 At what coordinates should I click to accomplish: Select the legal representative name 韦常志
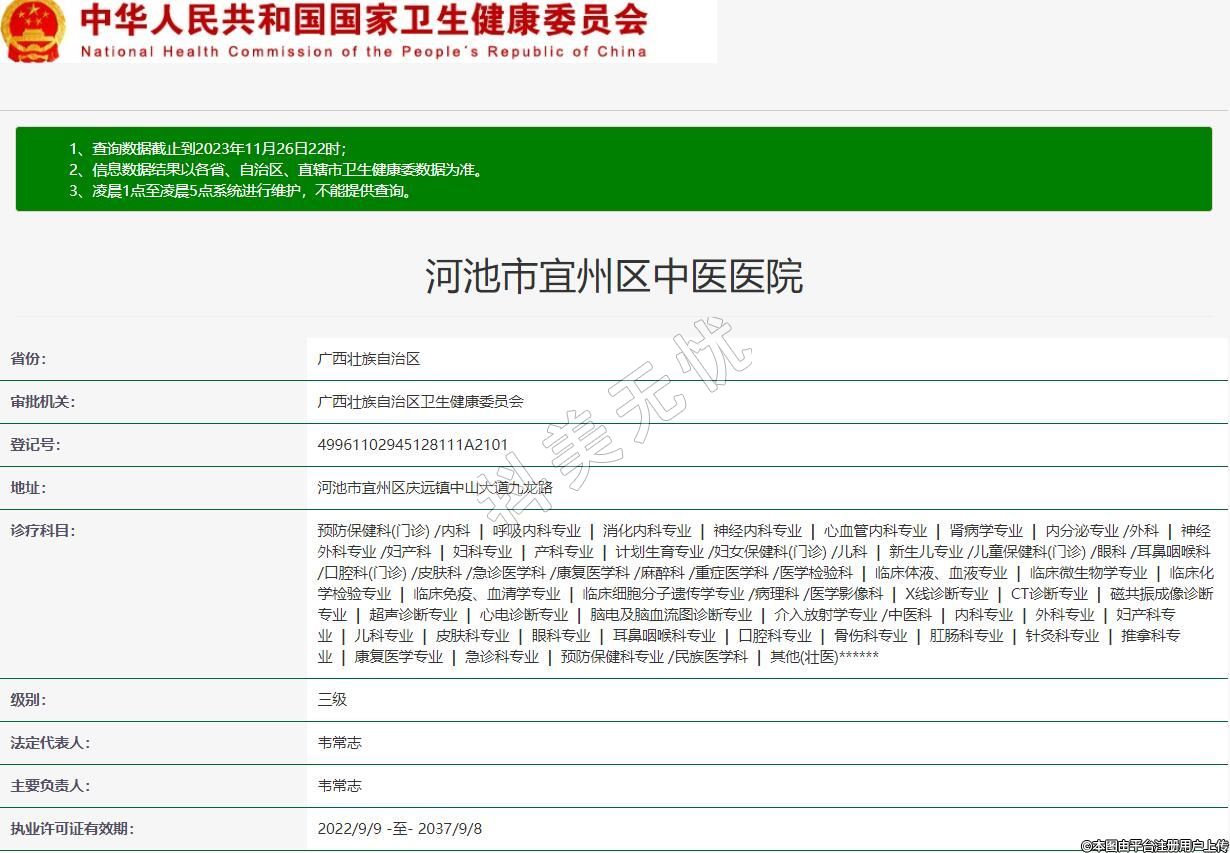point(339,743)
